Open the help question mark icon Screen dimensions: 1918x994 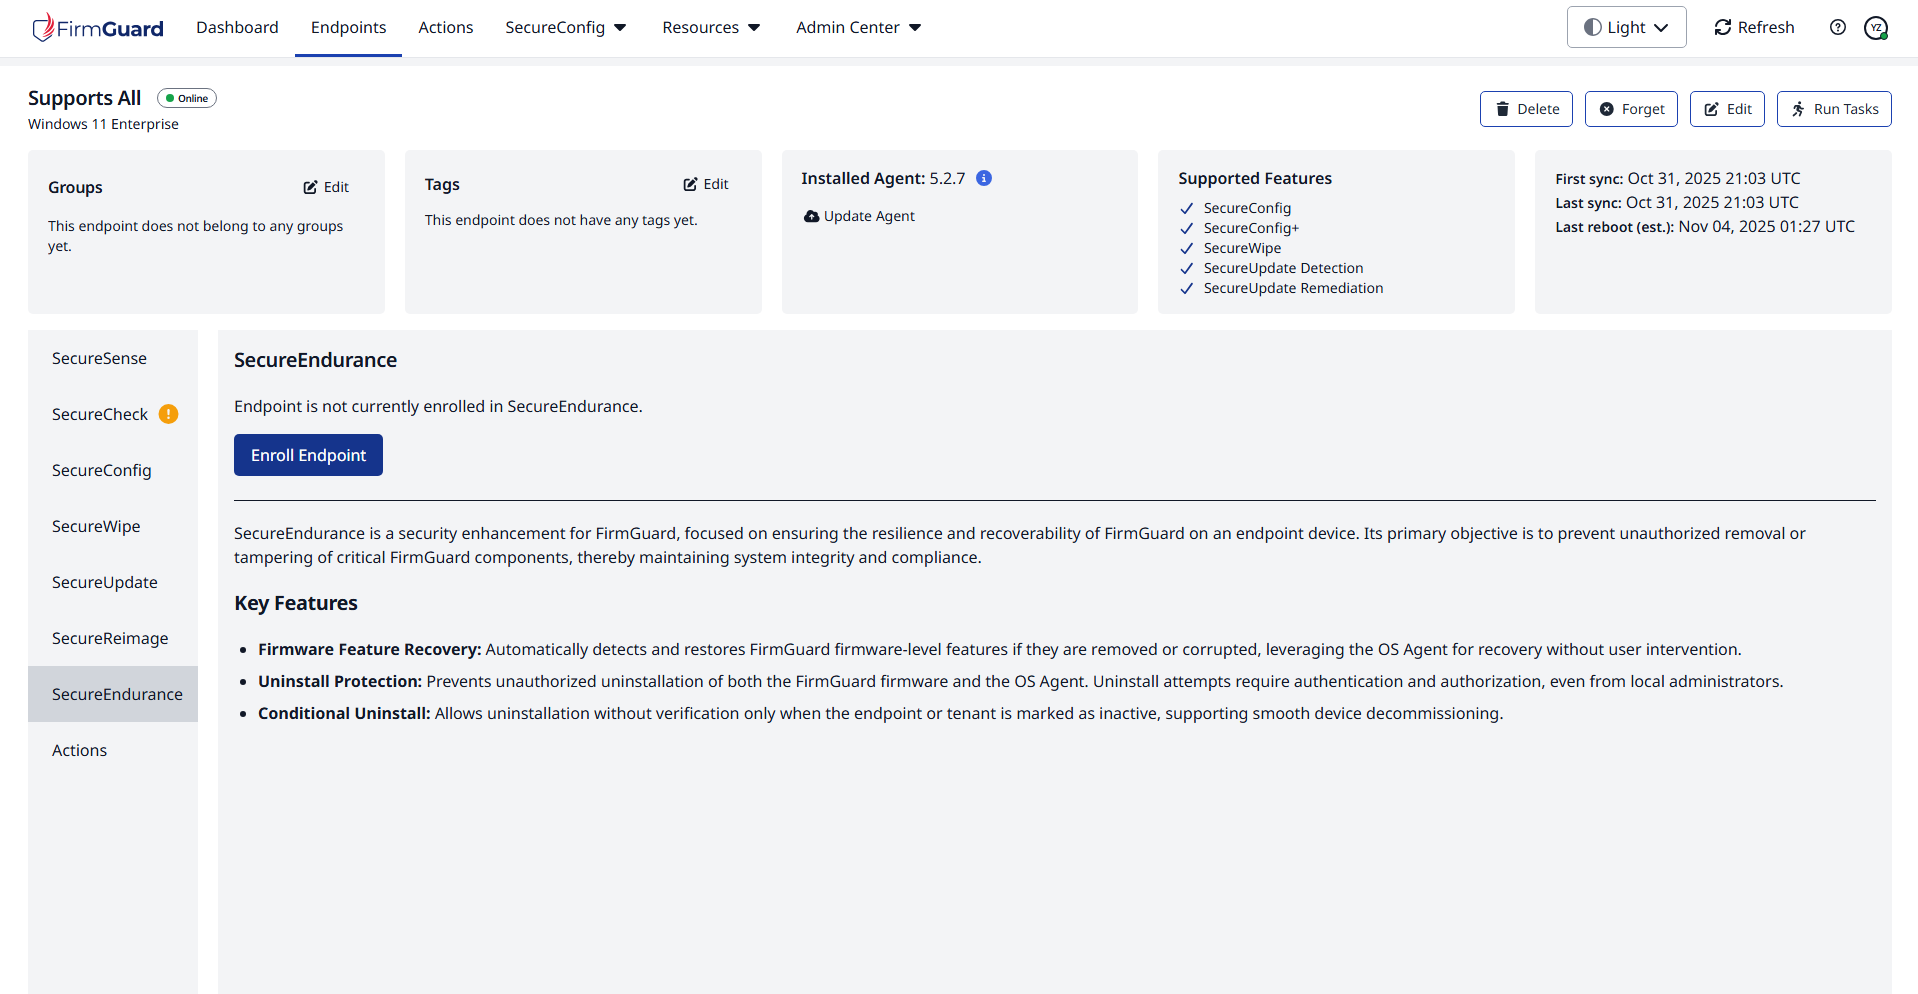[1837, 27]
